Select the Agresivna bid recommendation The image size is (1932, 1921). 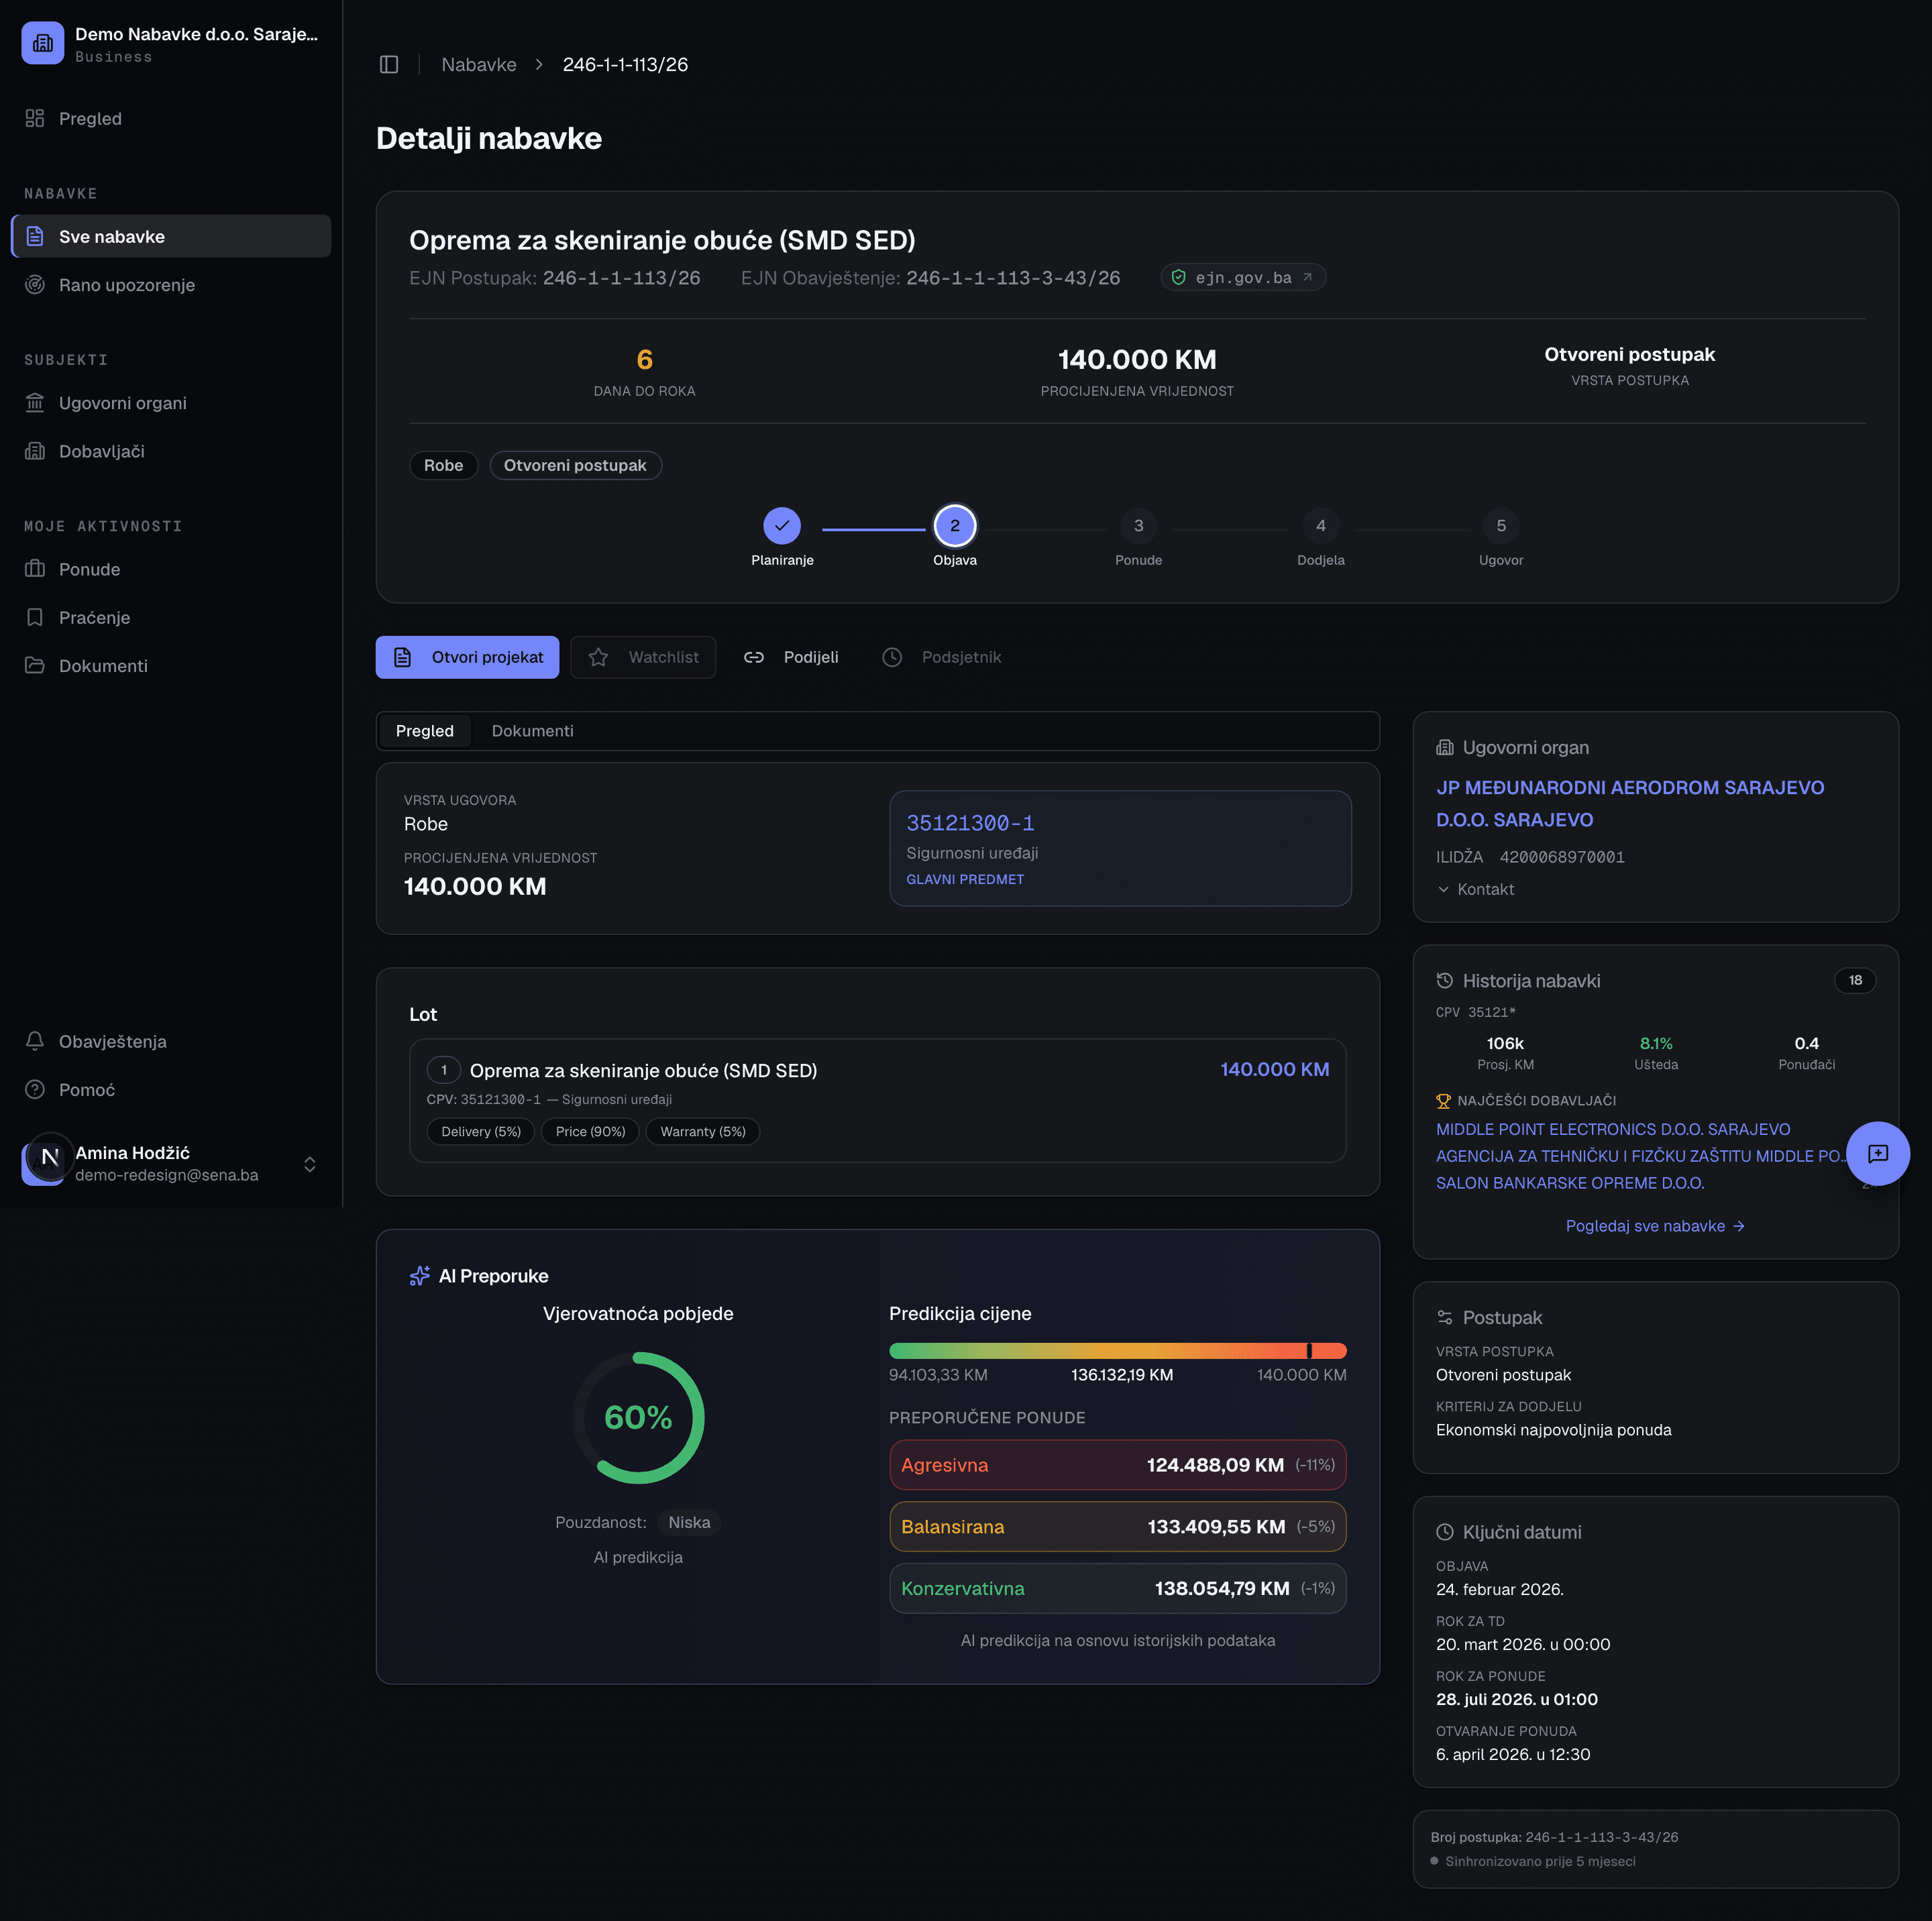[1117, 1465]
